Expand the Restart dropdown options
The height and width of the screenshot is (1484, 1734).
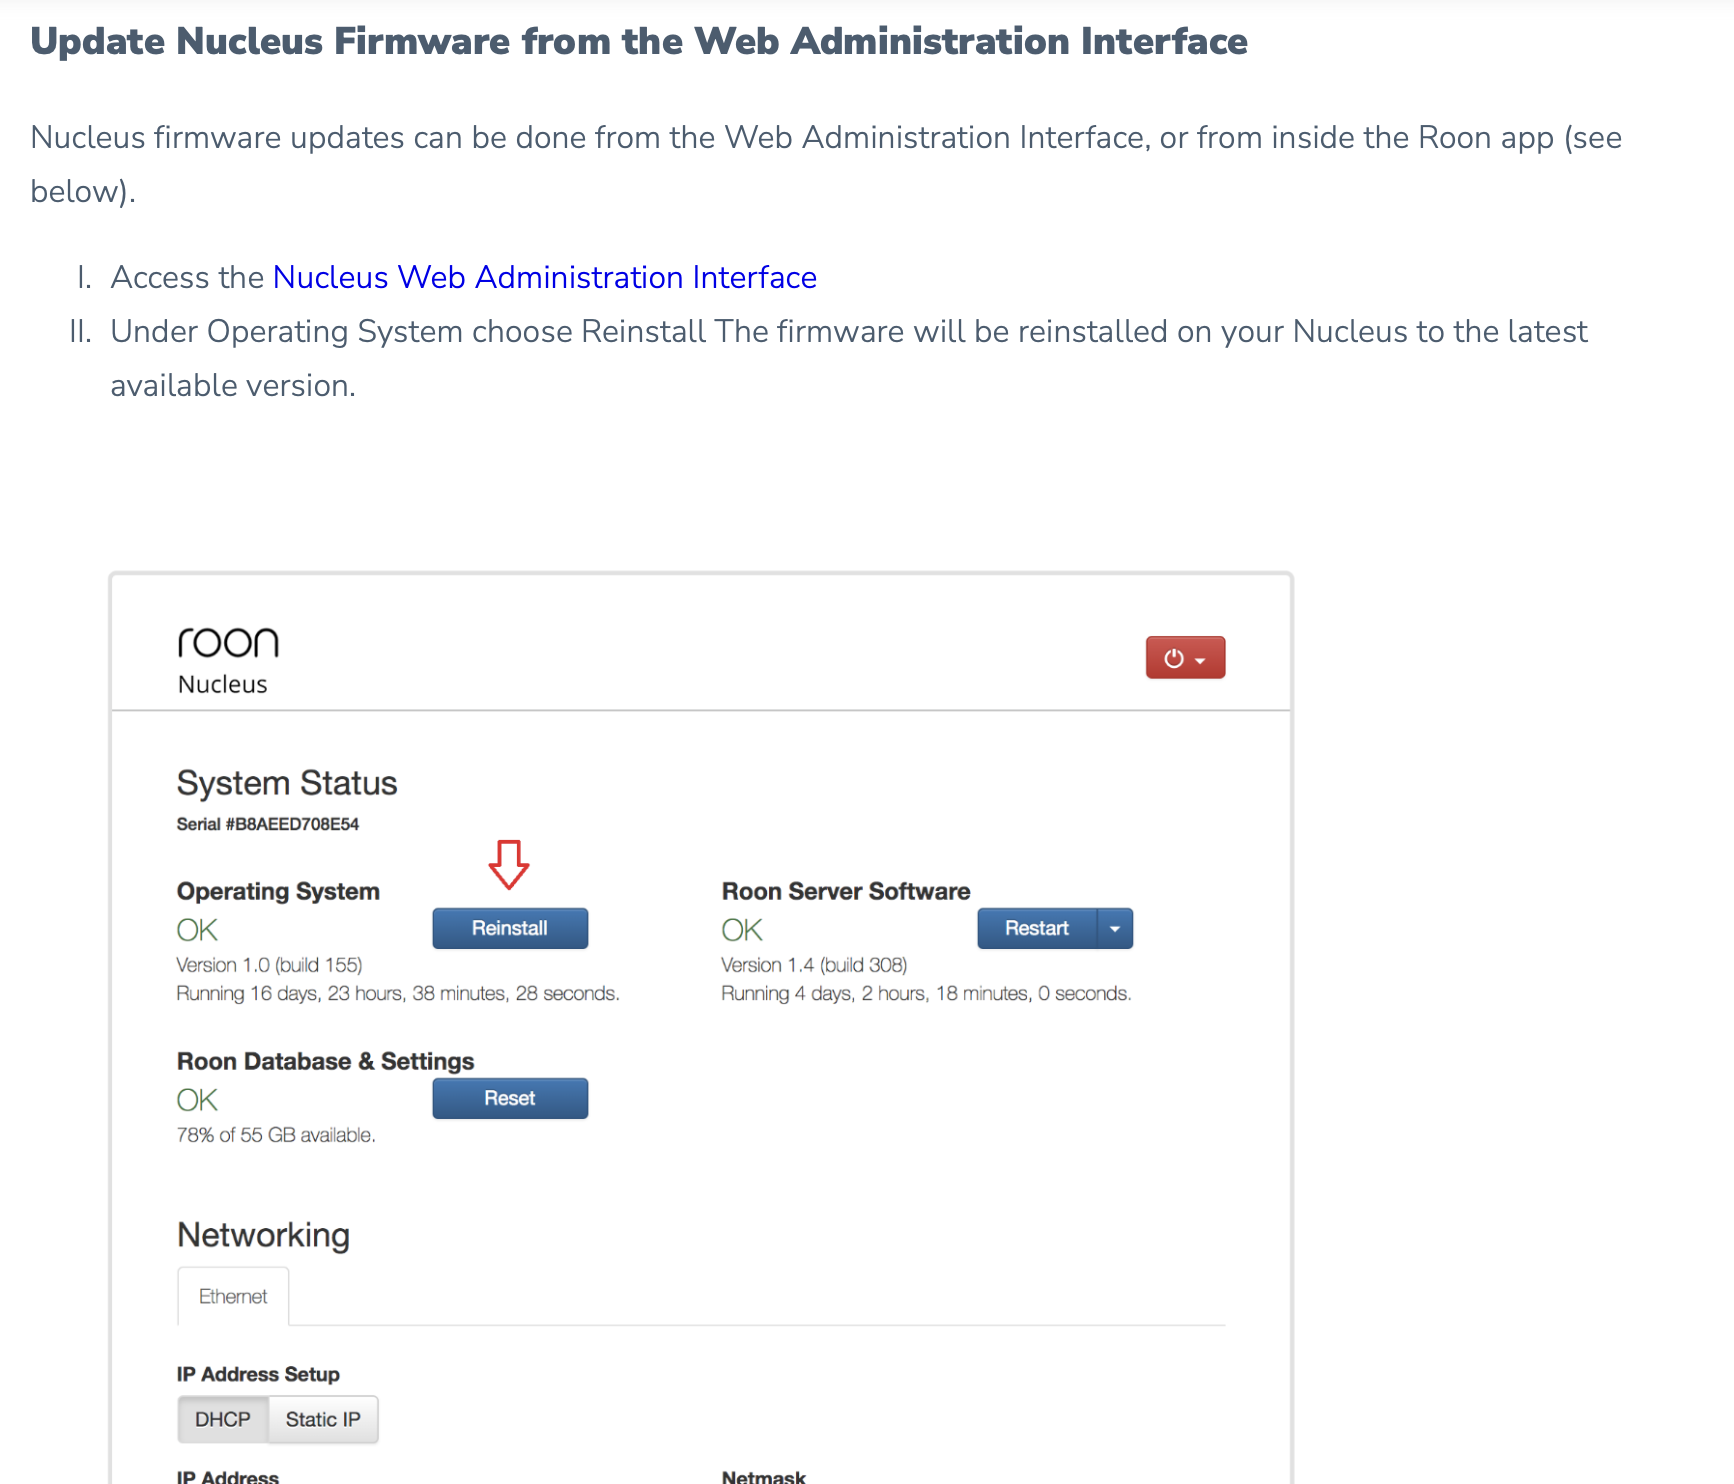[x=1115, y=928]
